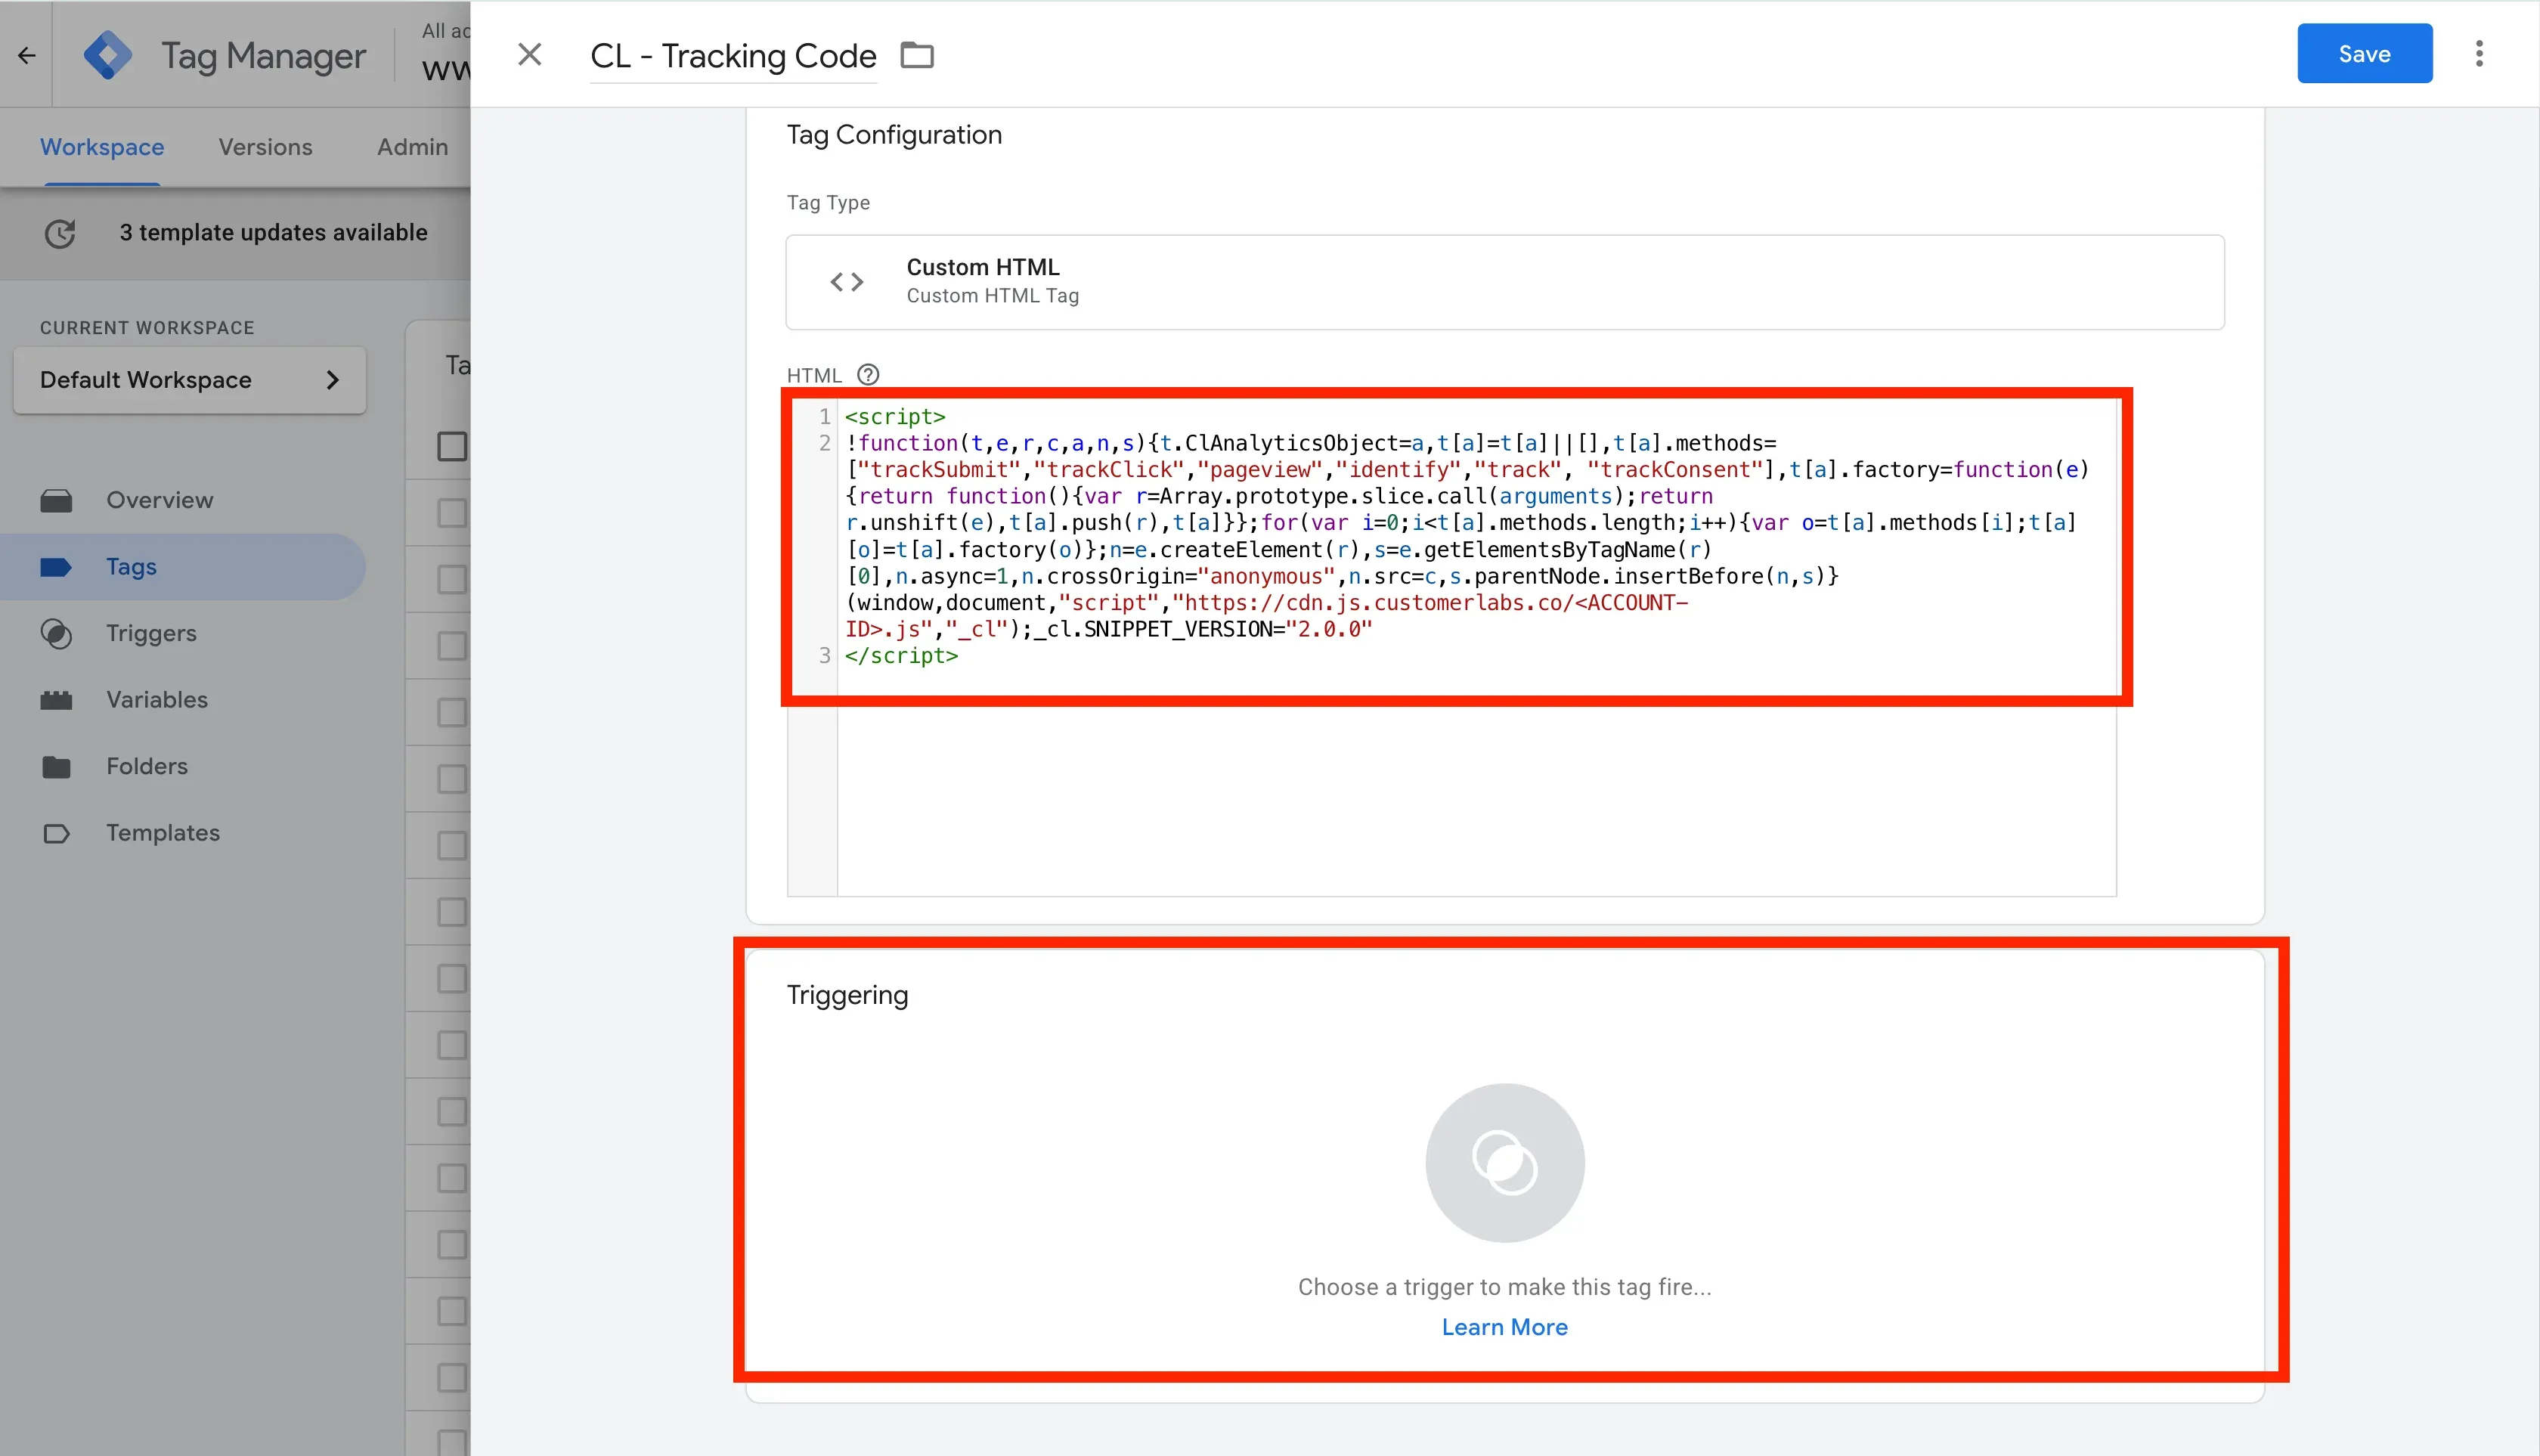Click the folder icon next to tag name

(917, 55)
